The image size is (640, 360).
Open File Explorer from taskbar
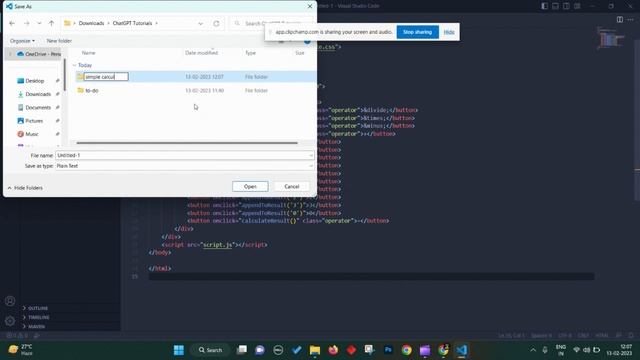pyautogui.click(x=315, y=350)
